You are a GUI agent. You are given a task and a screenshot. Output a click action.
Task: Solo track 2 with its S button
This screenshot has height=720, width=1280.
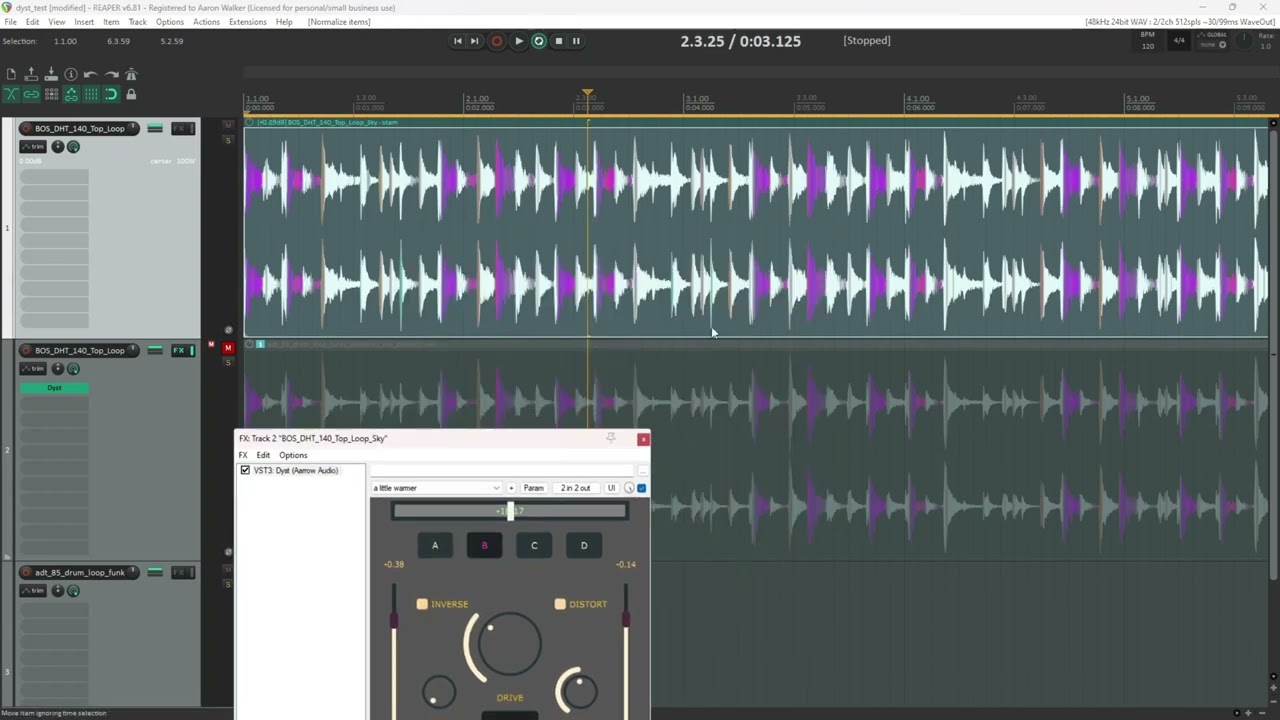click(x=228, y=362)
